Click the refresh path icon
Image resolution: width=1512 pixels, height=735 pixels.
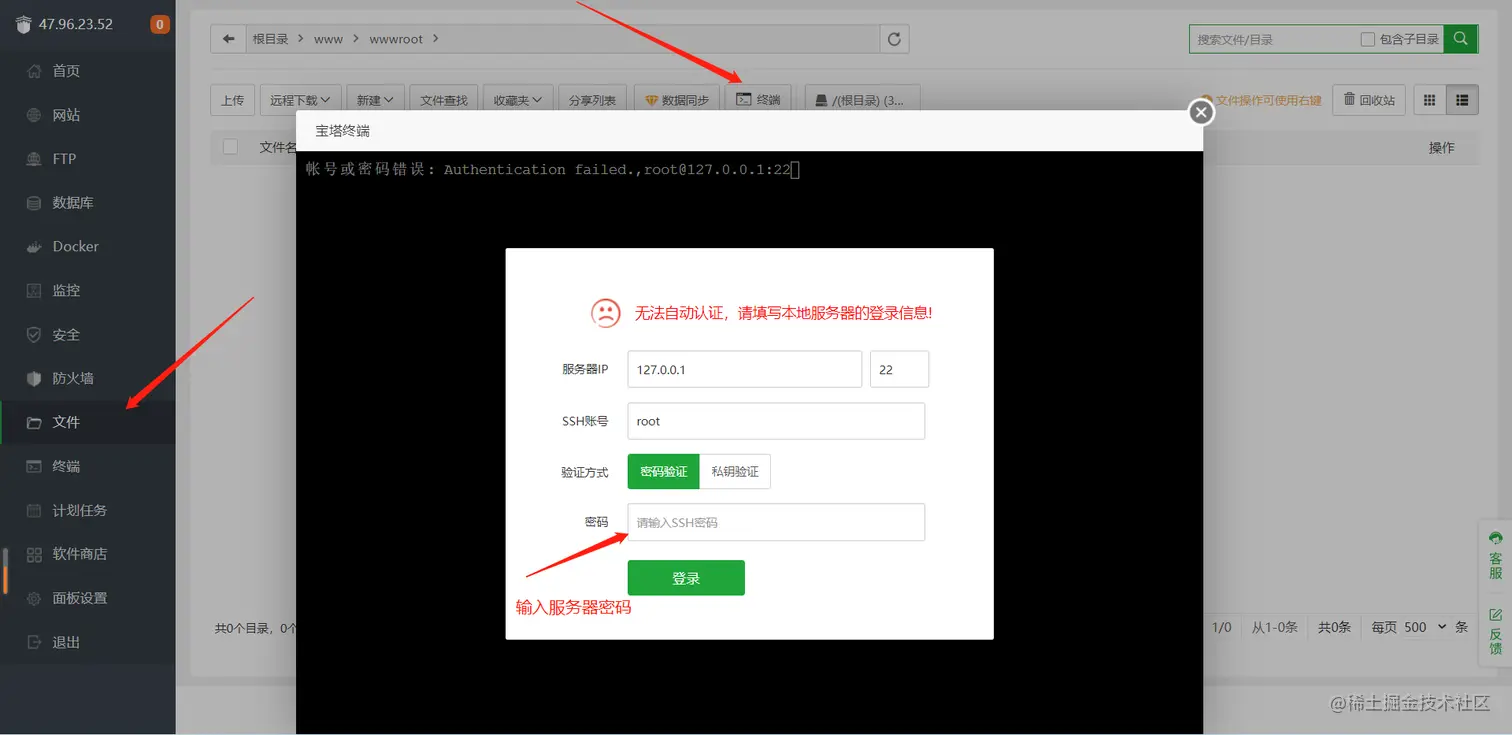pos(894,39)
